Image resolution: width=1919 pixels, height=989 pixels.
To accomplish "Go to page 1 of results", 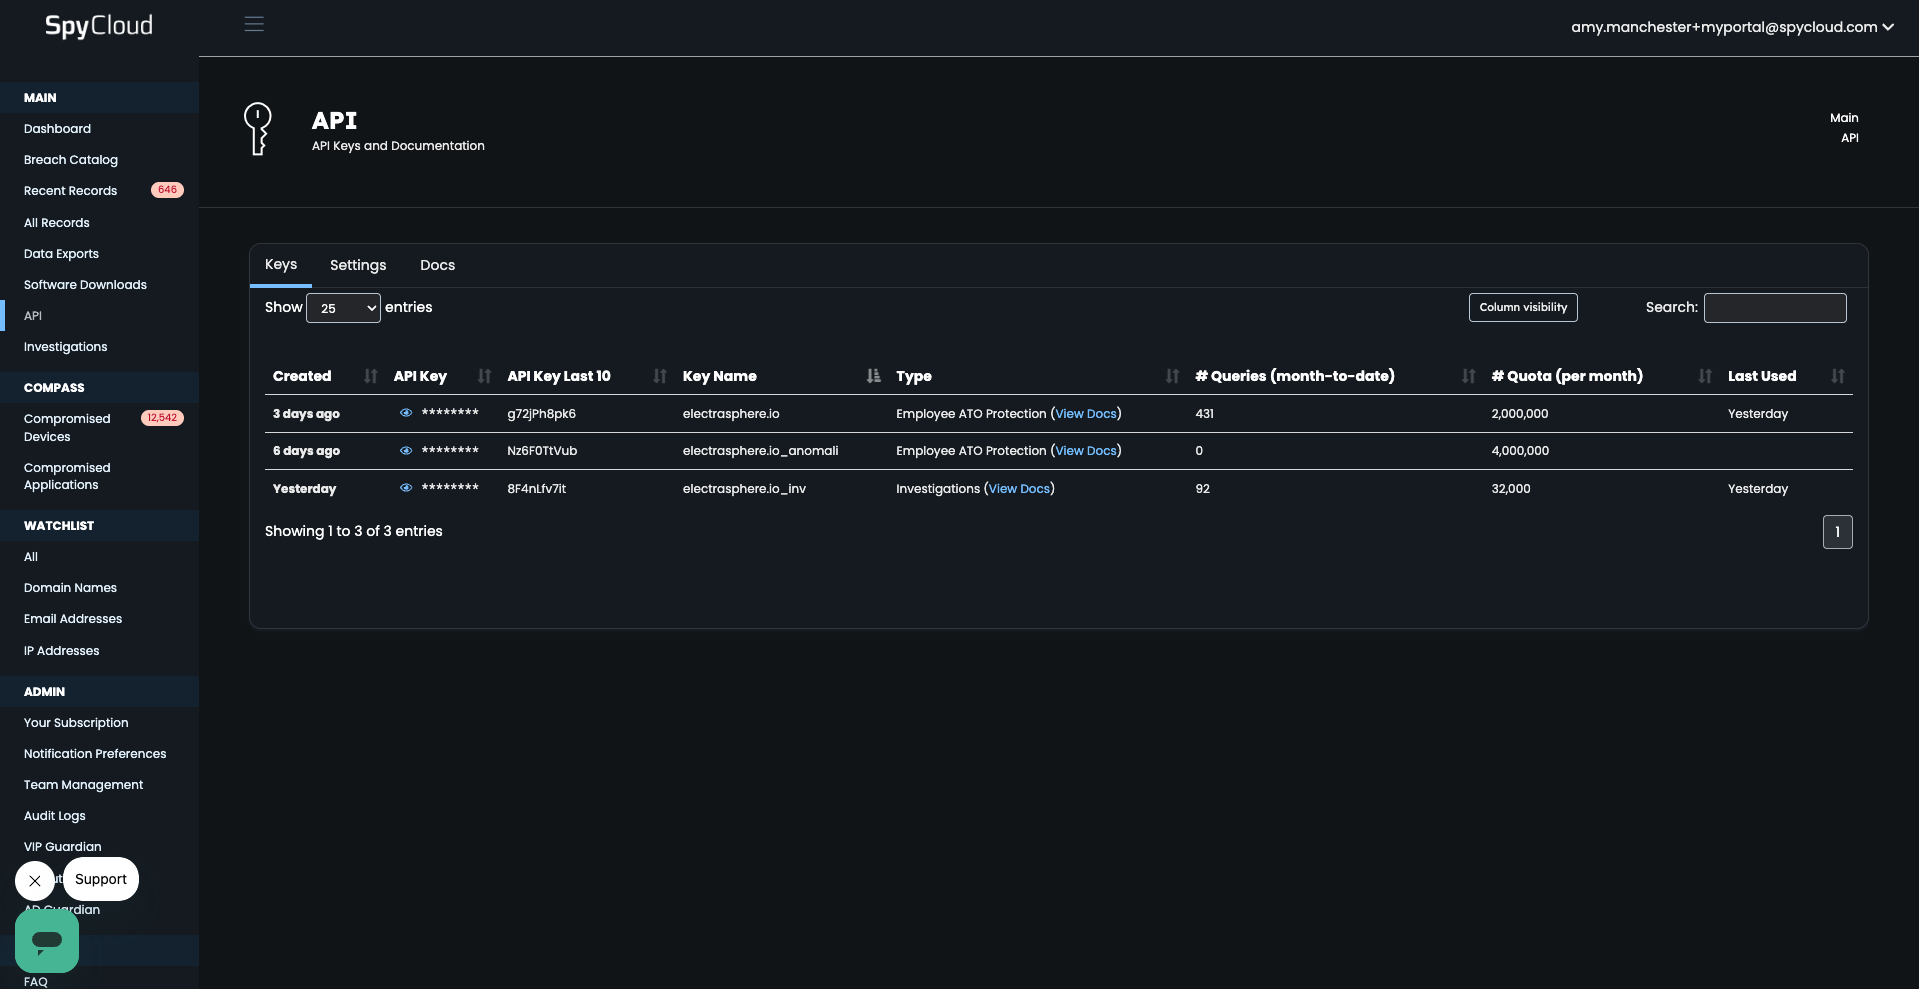I will click(x=1837, y=532).
